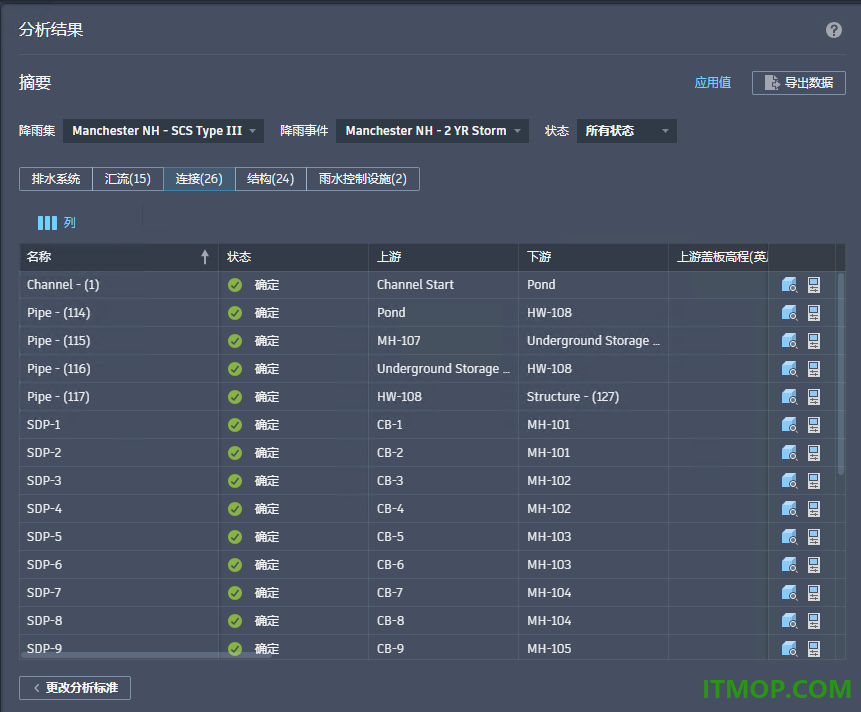Zoom to object for Pipe - (115)
The image size is (861, 712).
pyautogui.click(x=789, y=341)
